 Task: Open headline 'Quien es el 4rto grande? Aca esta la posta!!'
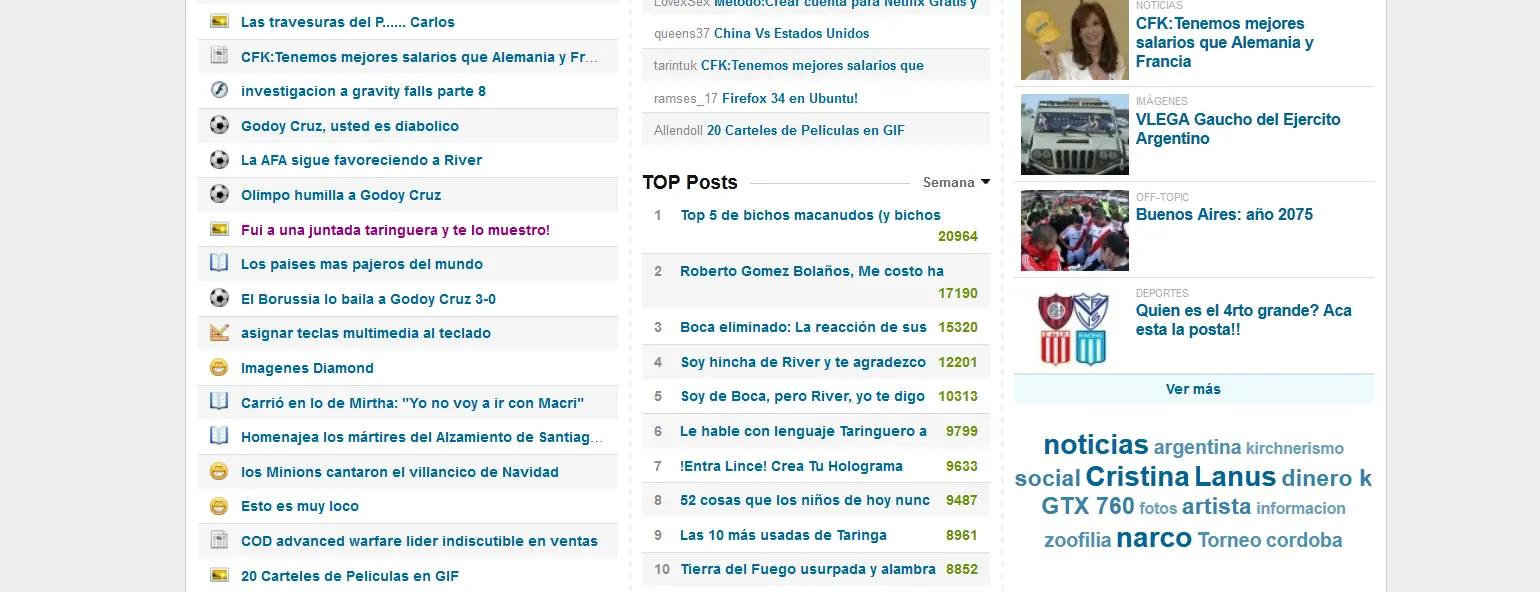(x=1243, y=320)
